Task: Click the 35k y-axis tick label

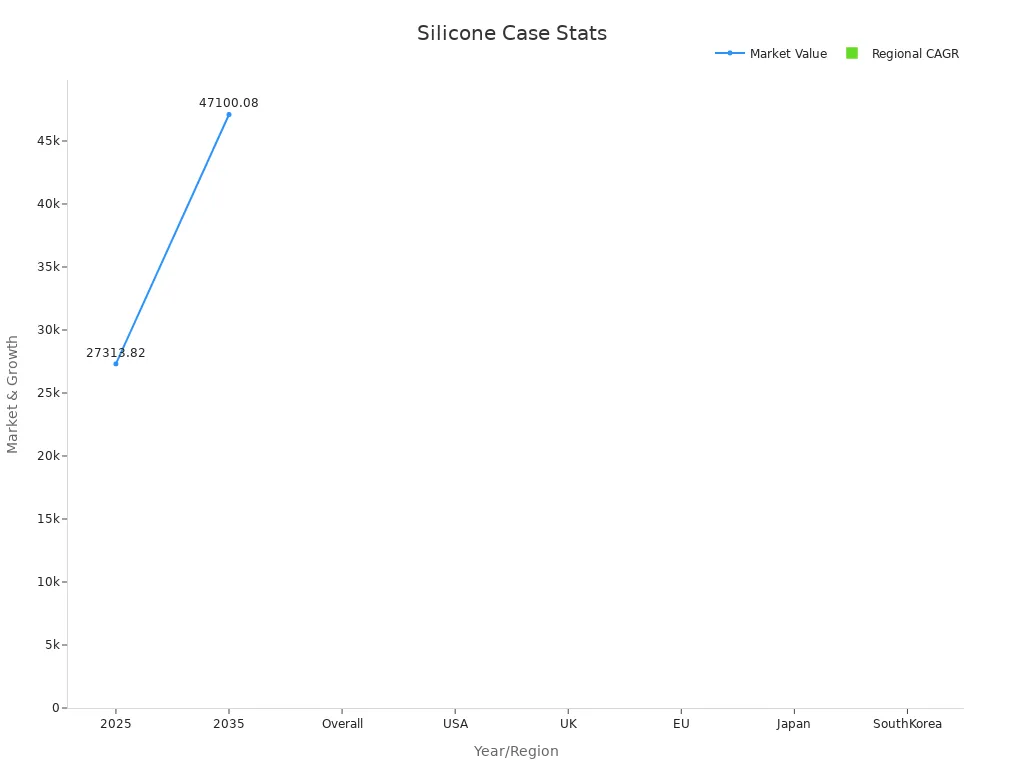Action: pyautogui.click(x=48, y=266)
